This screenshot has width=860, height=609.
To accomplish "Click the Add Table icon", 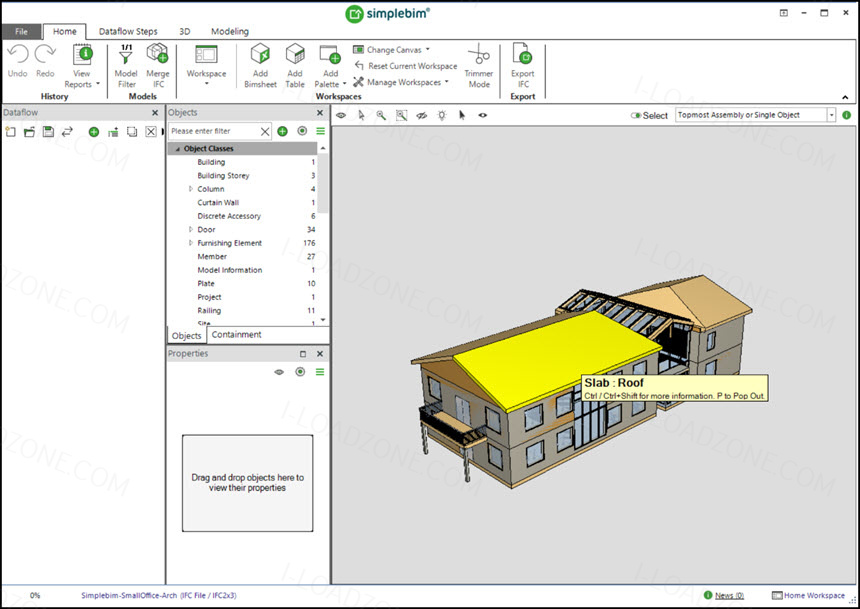I will click(x=295, y=54).
